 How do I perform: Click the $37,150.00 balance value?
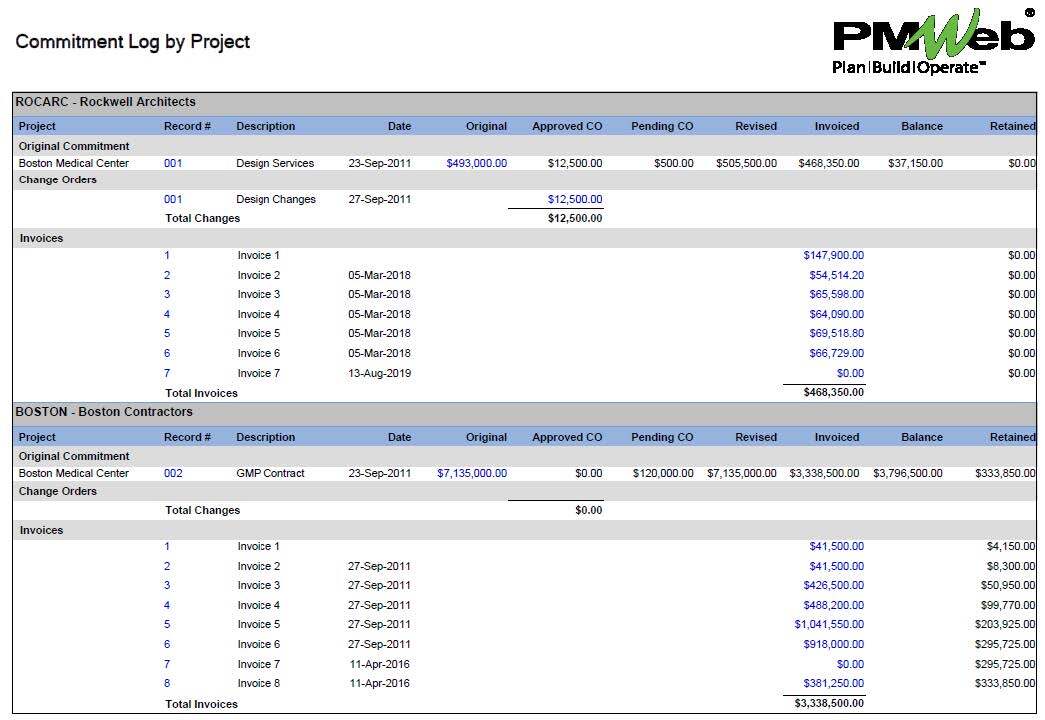pos(915,163)
